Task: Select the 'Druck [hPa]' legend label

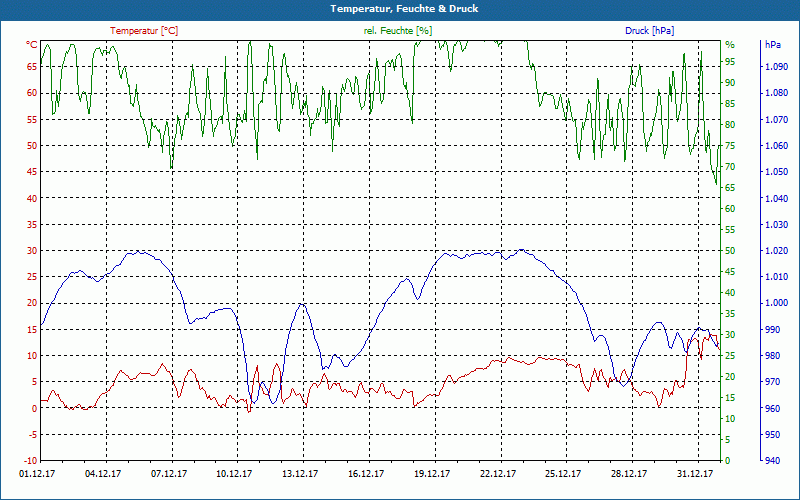Action: (x=649, y=31)
